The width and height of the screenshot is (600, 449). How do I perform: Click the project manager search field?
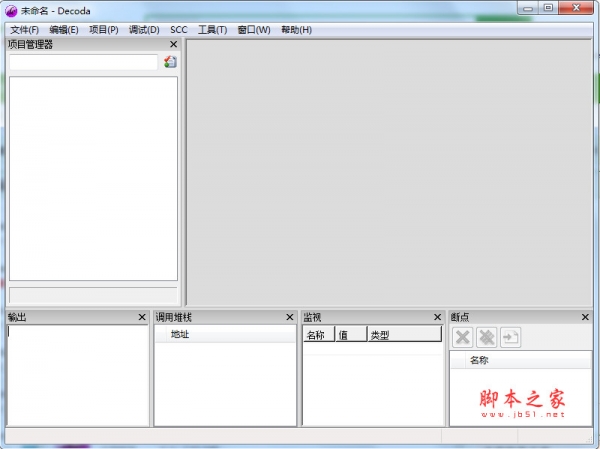[x=82, y=62]
